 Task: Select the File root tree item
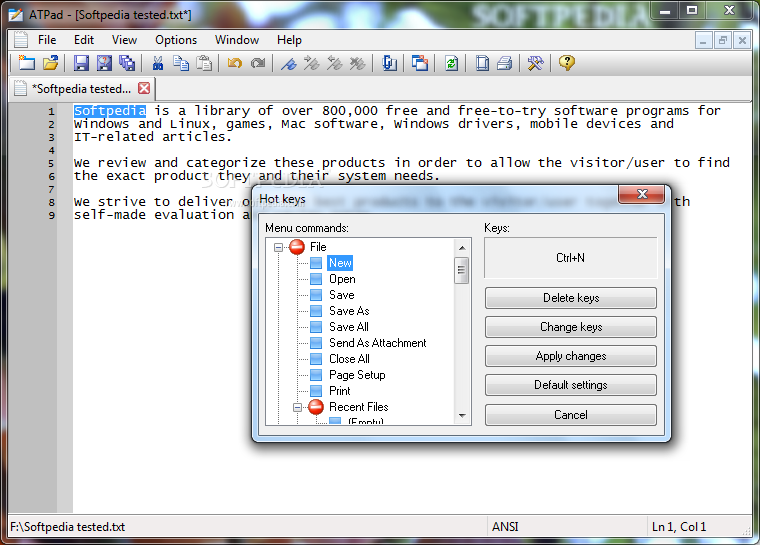pos(318,247)
